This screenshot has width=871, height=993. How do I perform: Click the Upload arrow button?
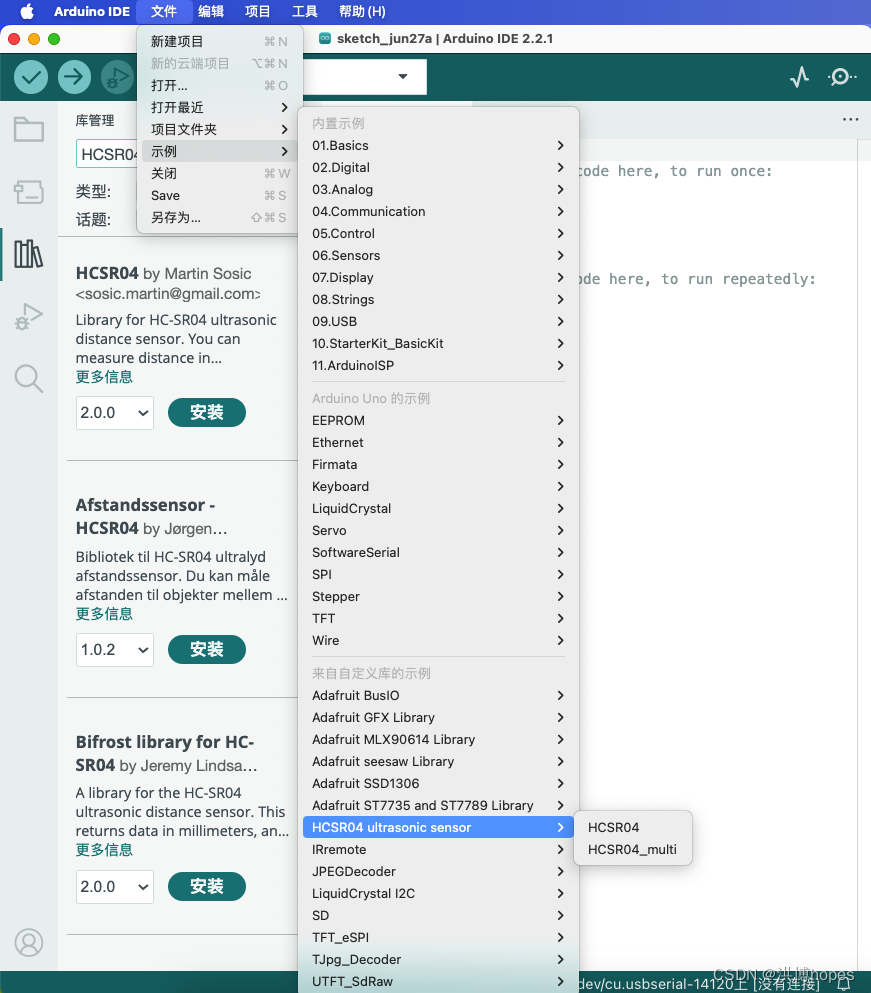tap(74, 77)
